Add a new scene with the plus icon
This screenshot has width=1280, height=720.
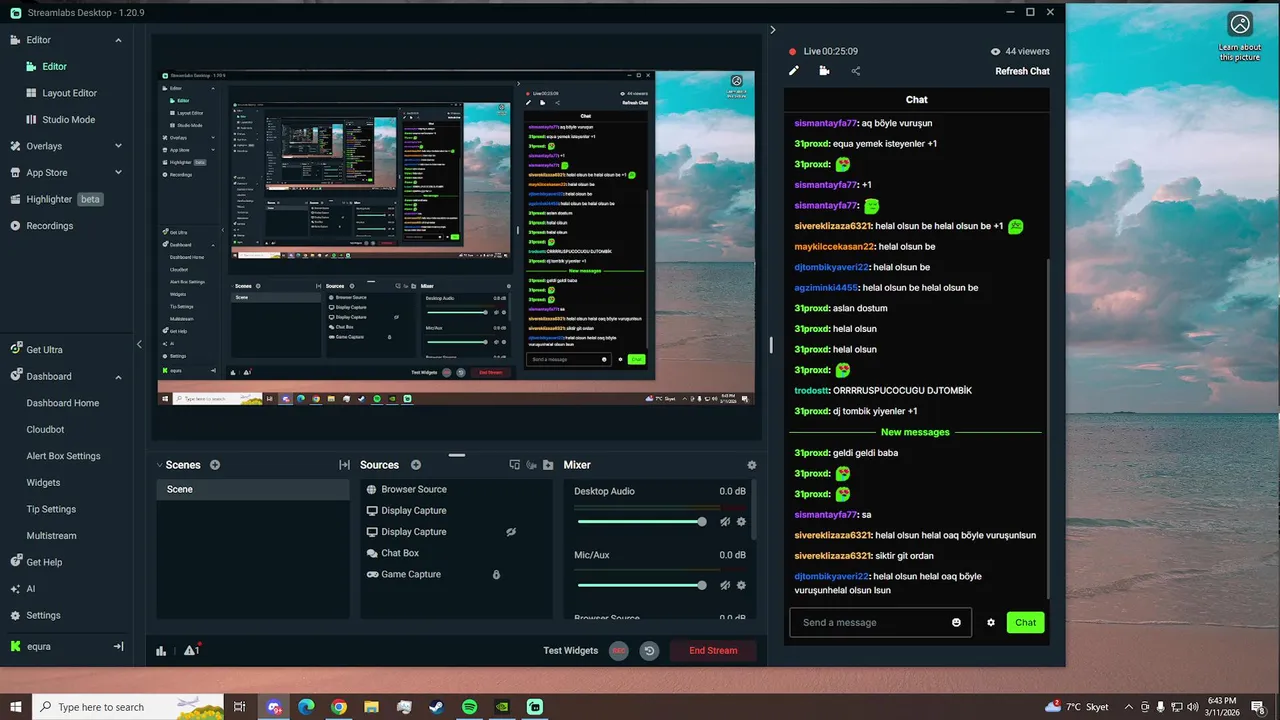tap(215, 465)
